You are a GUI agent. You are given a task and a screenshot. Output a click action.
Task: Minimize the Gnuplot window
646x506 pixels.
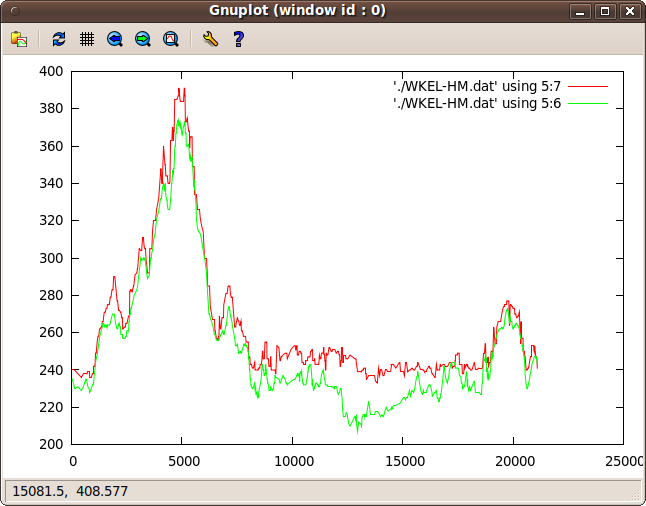(580, 11)
